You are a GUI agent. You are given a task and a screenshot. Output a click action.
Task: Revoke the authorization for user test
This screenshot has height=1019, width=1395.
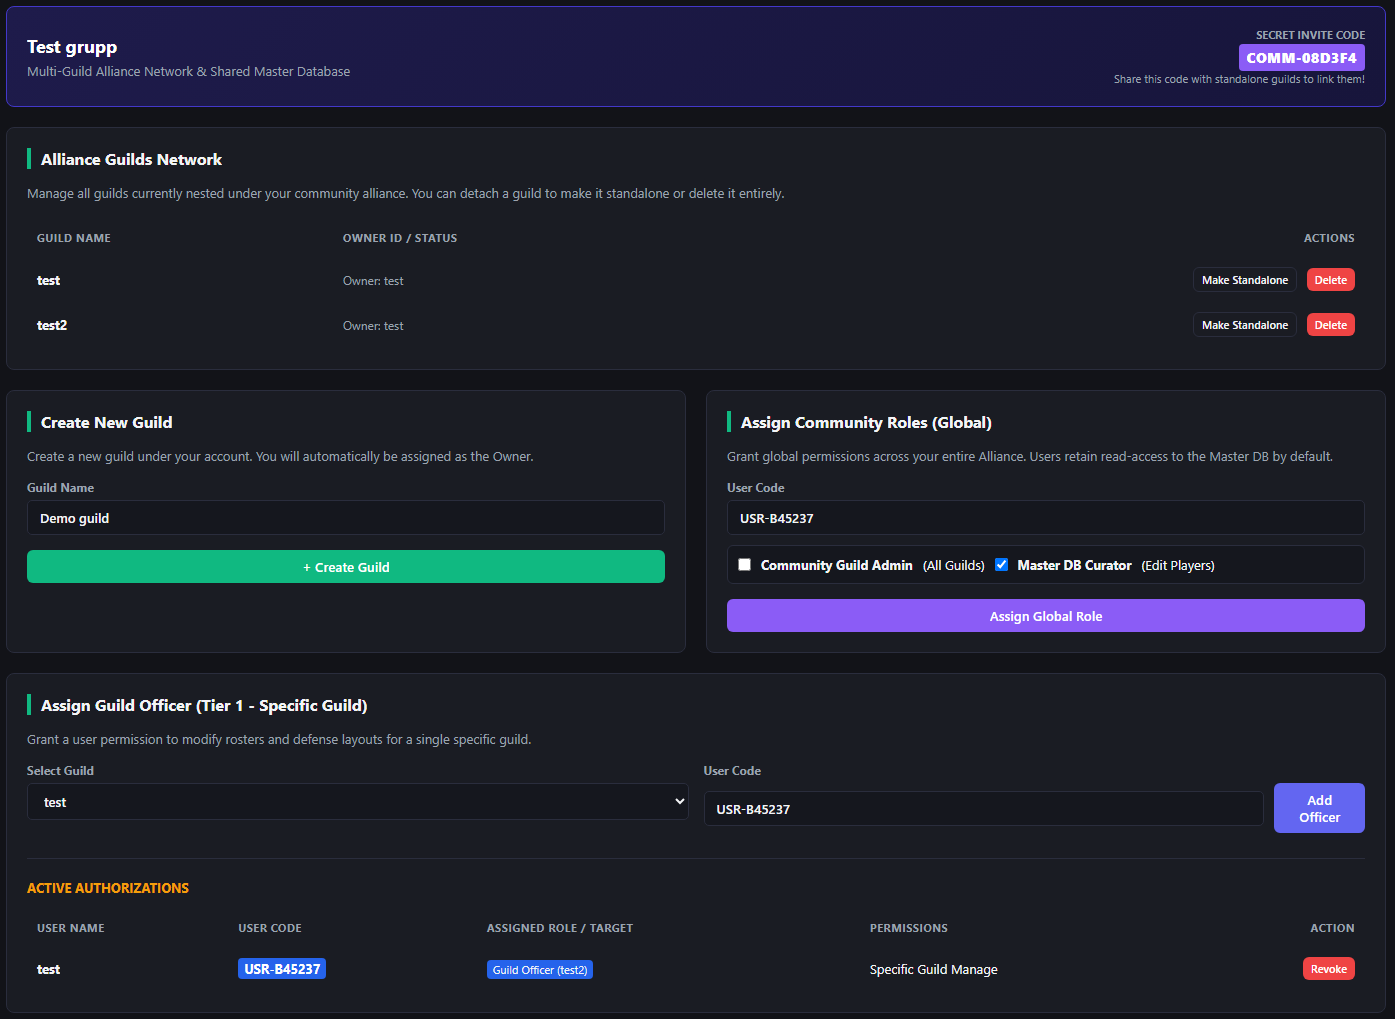[x=1329, y=969]
